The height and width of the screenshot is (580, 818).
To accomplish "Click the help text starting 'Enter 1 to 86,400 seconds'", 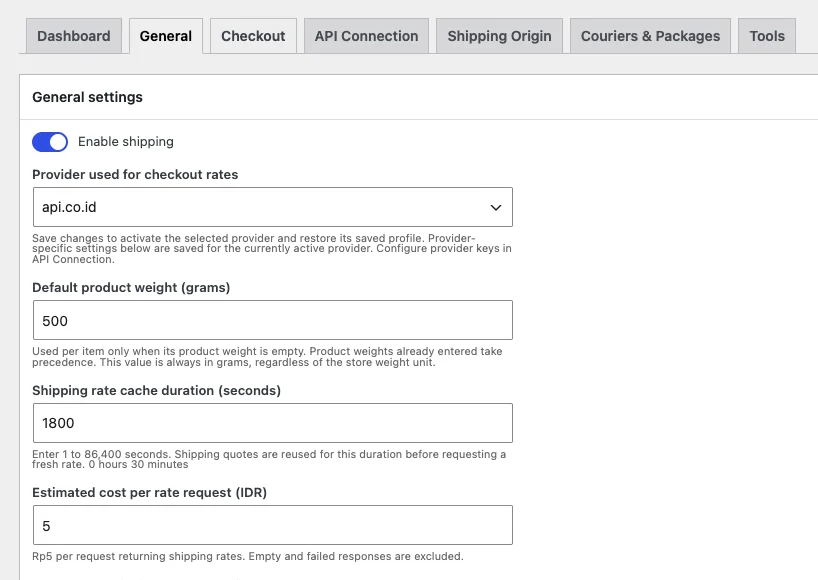I will coord(269,460).
